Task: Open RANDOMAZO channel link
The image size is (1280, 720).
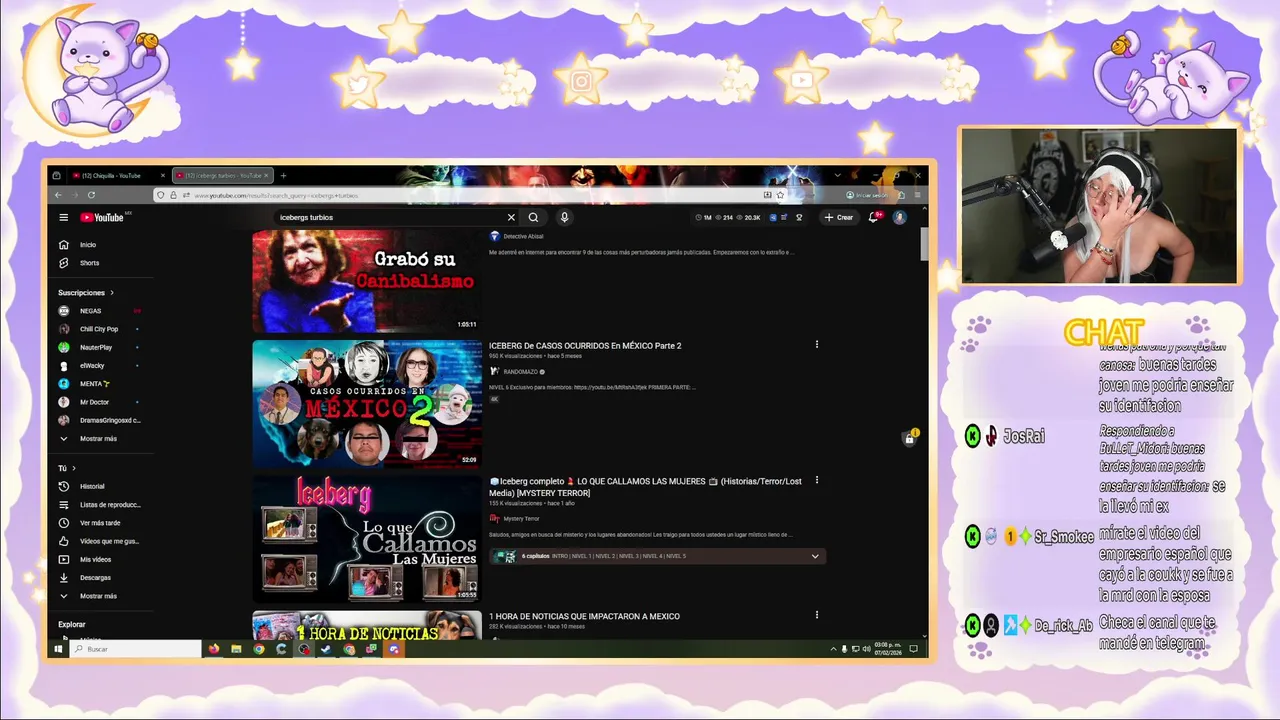Action: pyautogui.click(x=520, y=372)
